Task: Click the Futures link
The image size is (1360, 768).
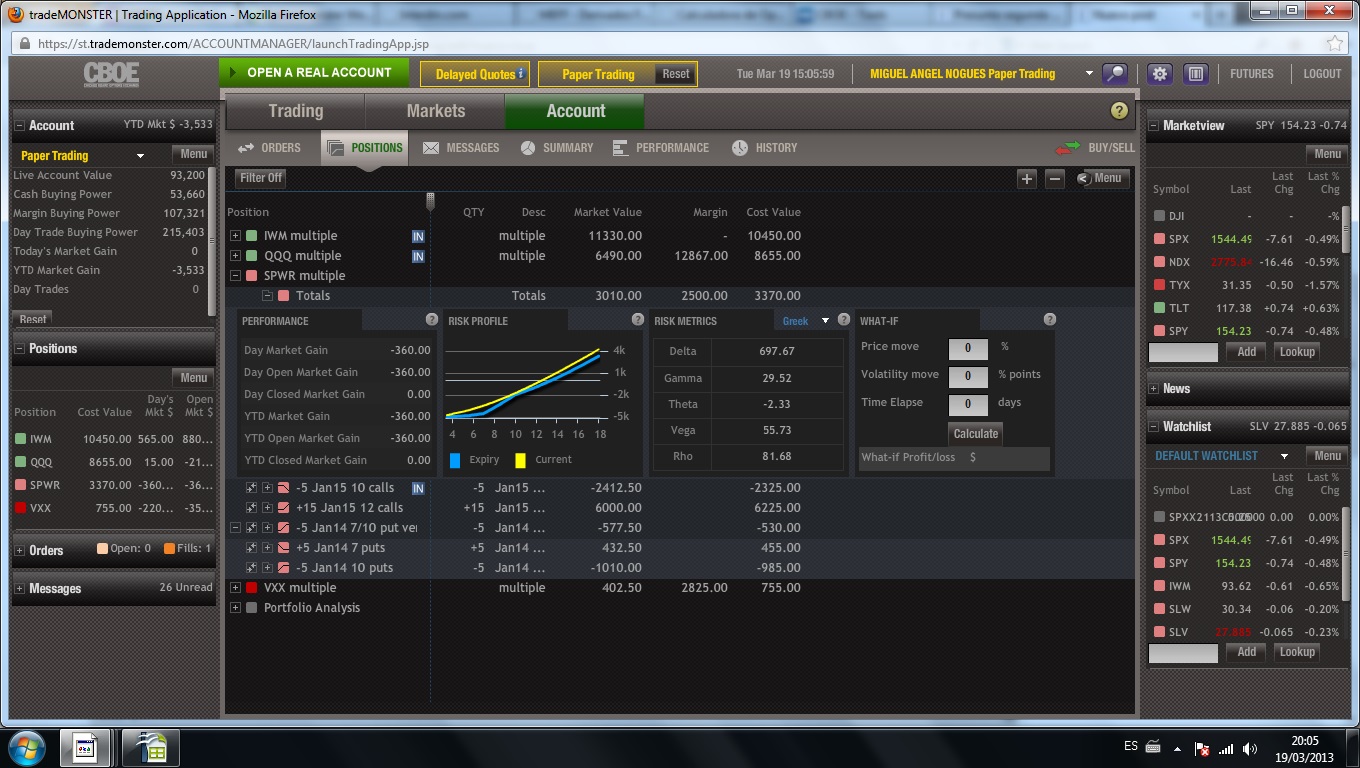Action: [1252, 74]
